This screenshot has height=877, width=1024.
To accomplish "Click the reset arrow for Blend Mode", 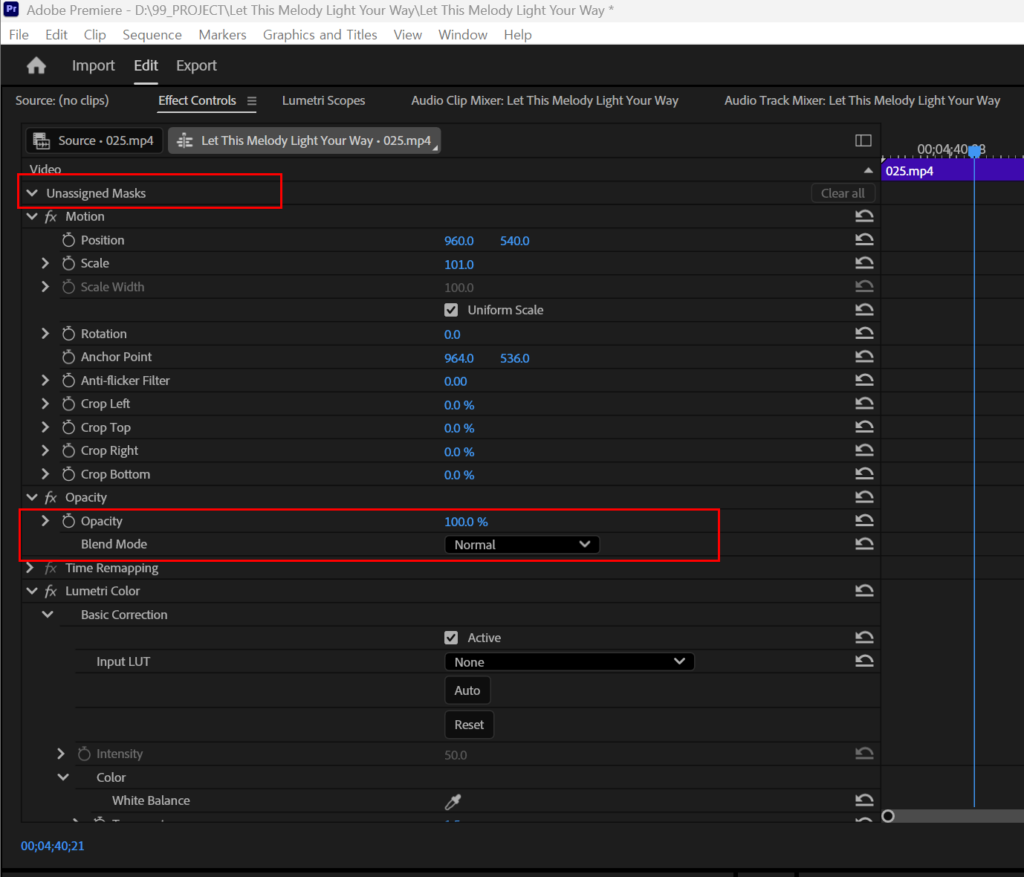I will click(x=864, y=544).
